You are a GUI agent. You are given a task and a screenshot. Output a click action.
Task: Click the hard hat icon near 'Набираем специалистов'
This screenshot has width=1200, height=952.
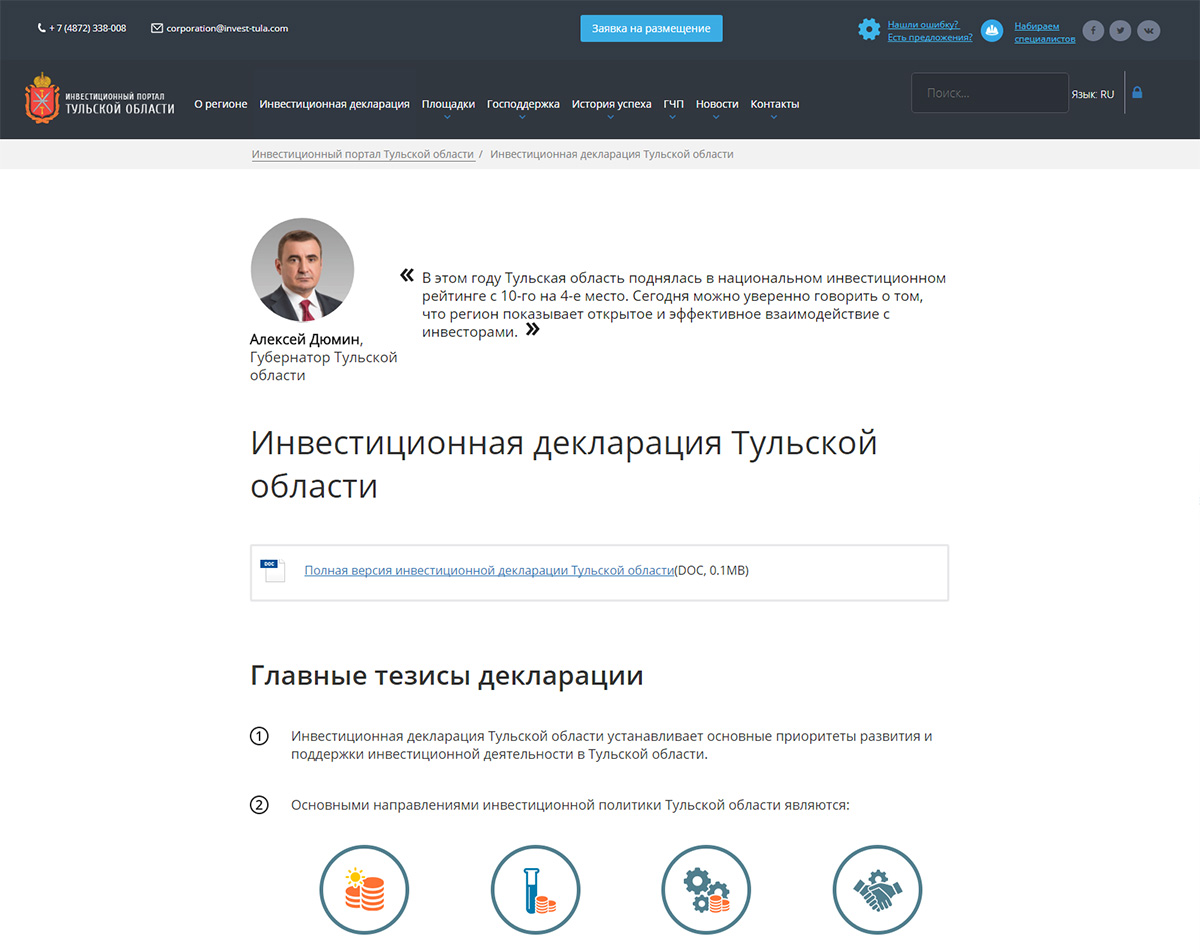(992, 31)
